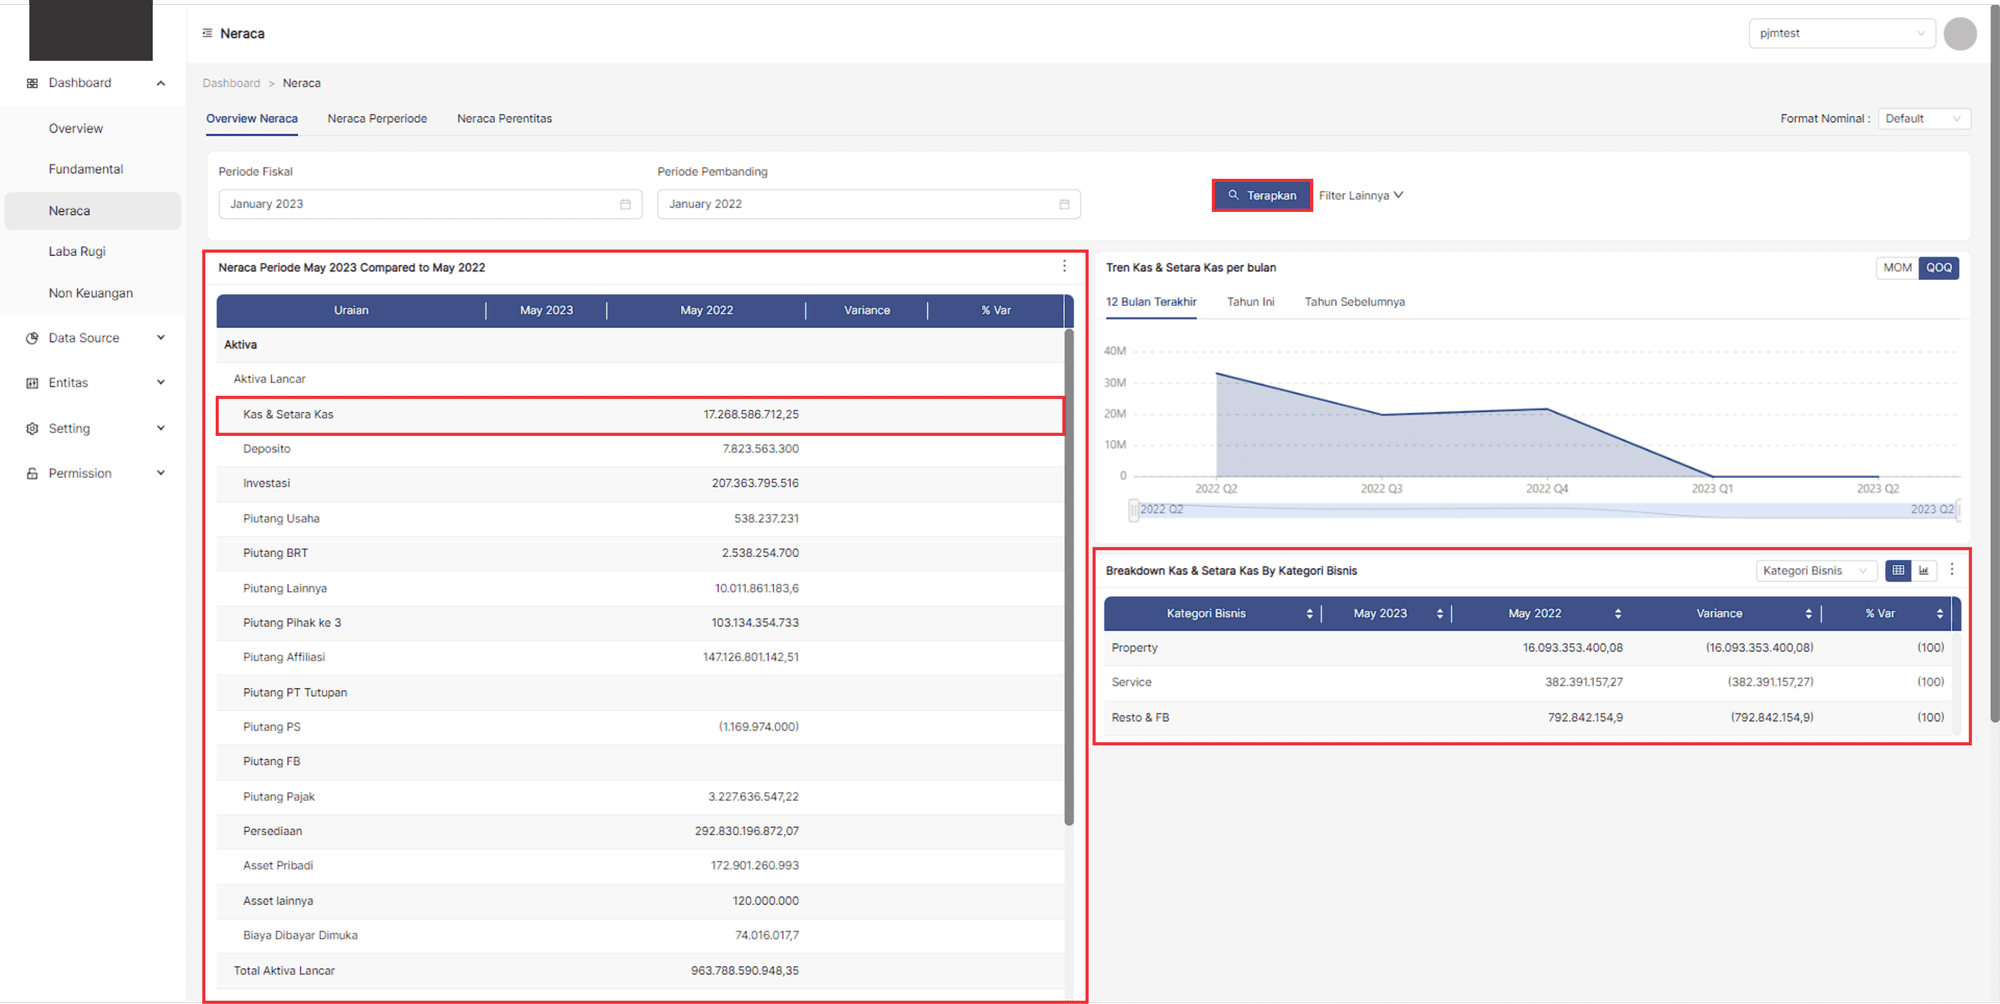The image size is (2000, 1004).
Task: Click the calendar icon in Periode Pembanding
Action: [1064, 204]
